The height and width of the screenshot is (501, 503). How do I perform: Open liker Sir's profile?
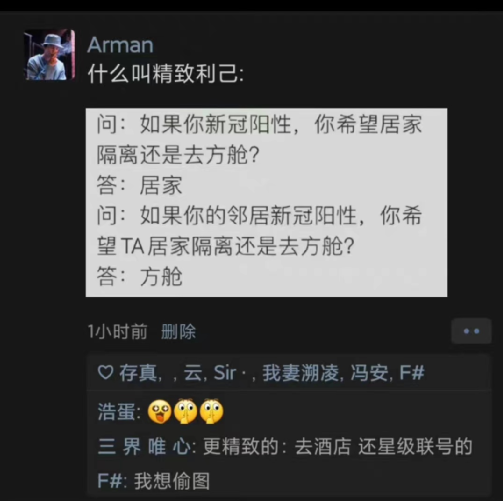225,373
